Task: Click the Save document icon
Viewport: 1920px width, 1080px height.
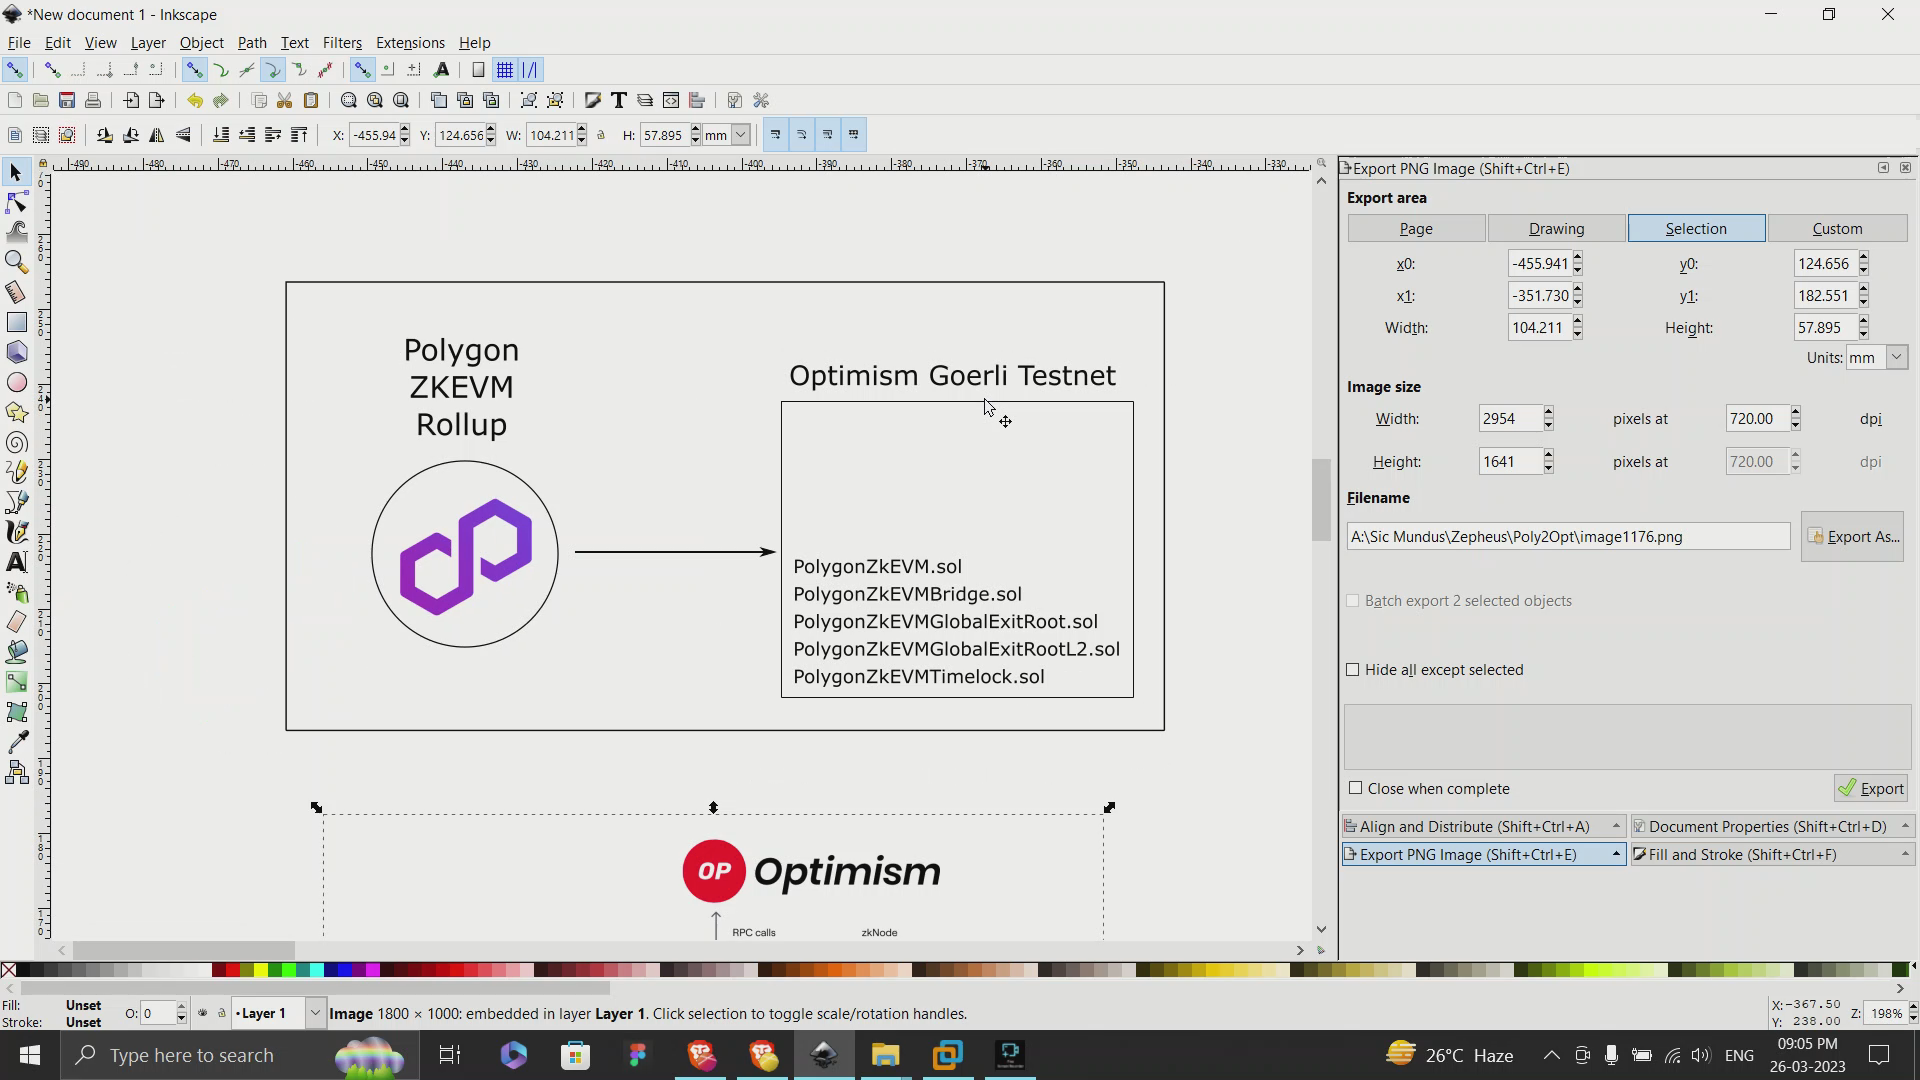Action: pyautogui.click(x=67, y=100)
